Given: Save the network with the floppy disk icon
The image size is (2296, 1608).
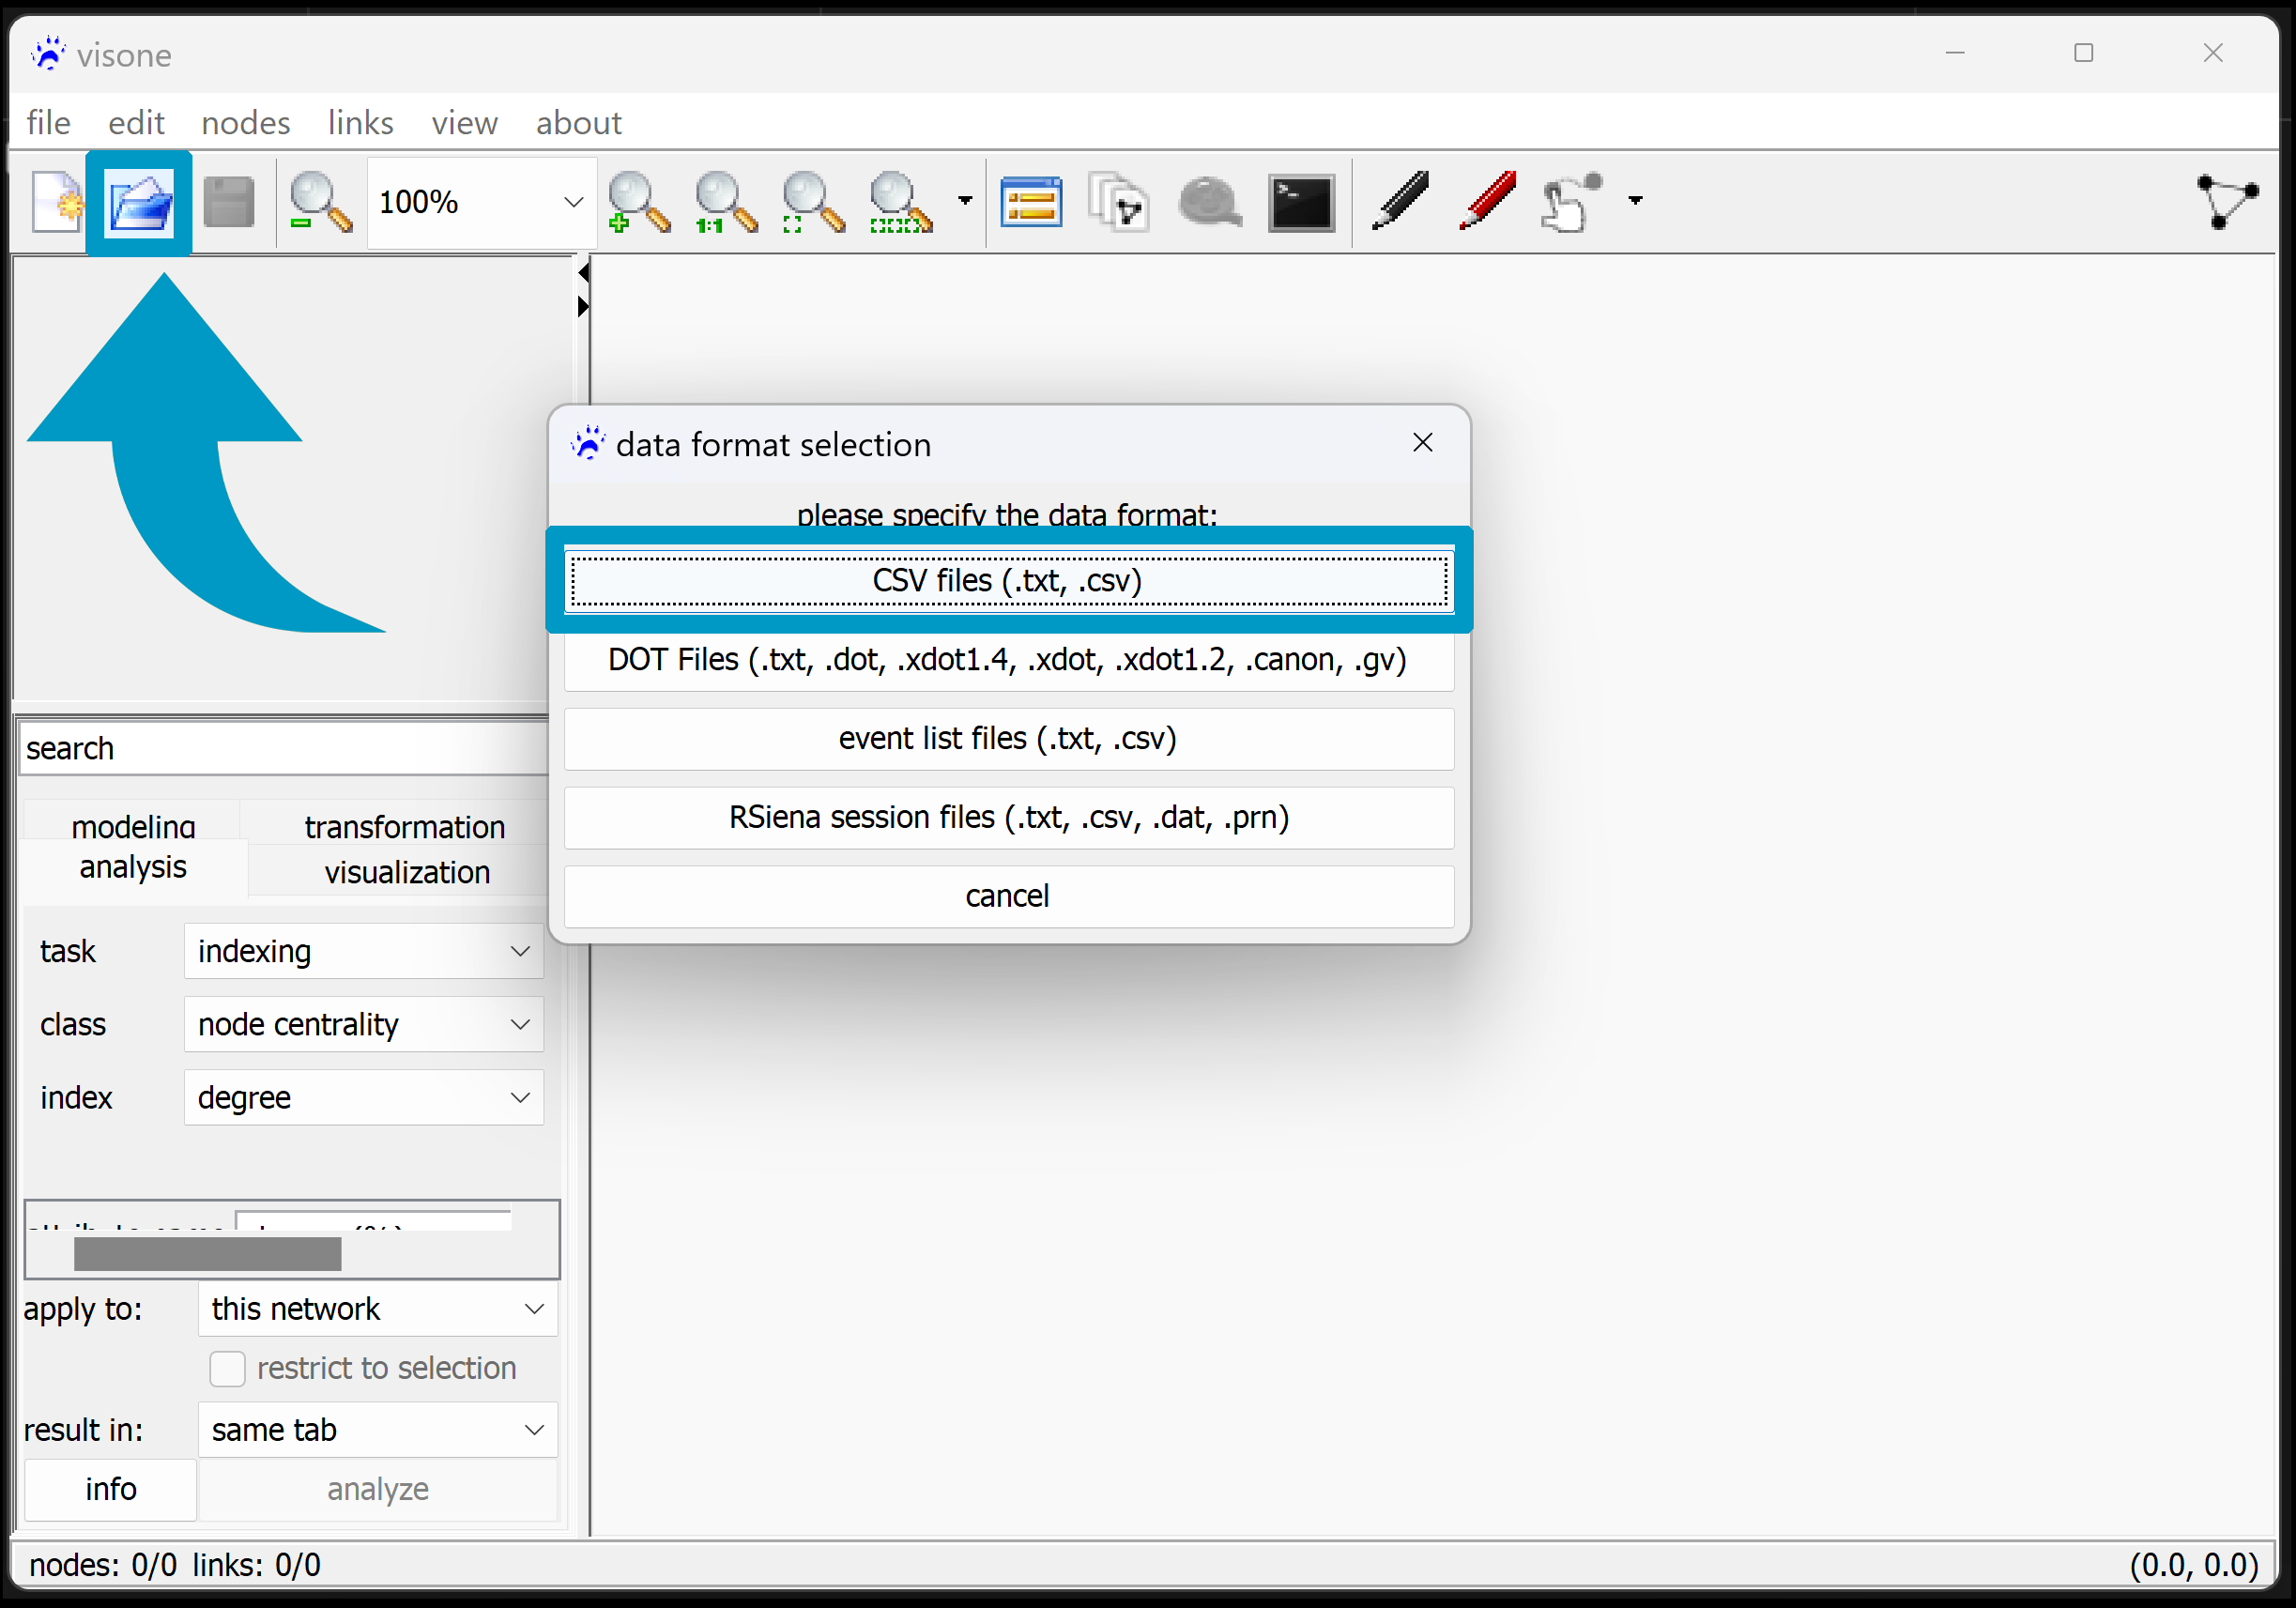Looking at the screenshot, I should (x=229, y=203).
